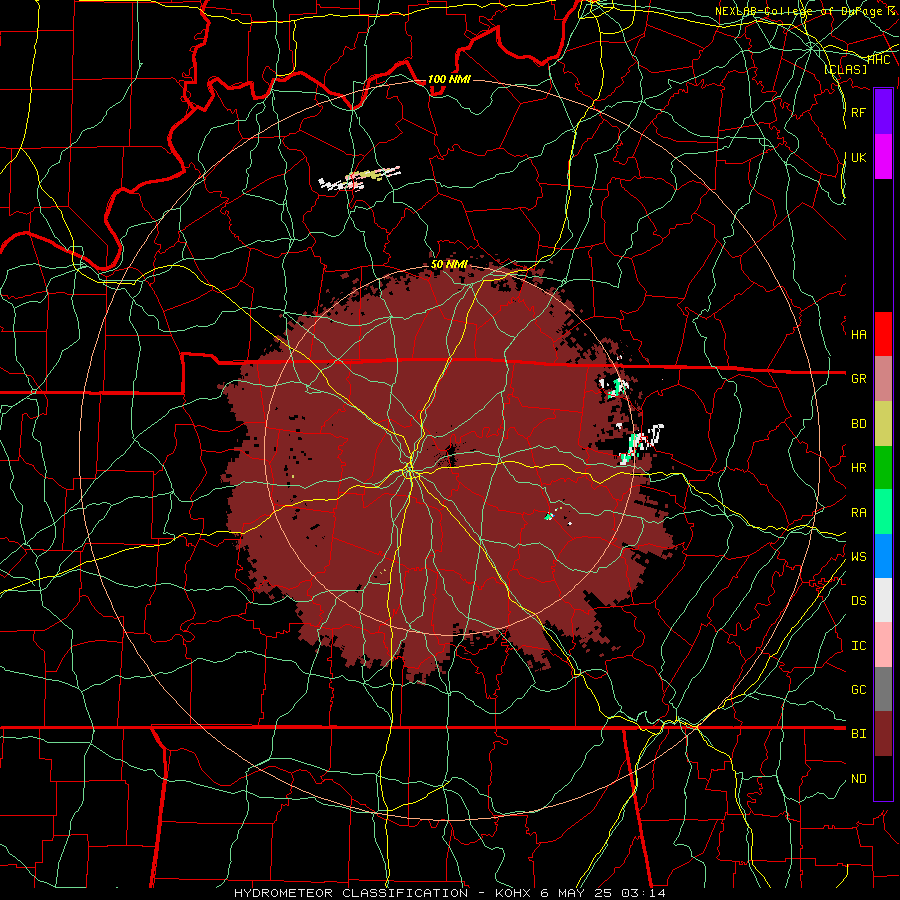
Task: Click the radar site at the highway convergence center
Action: click(x=410, y=472)
